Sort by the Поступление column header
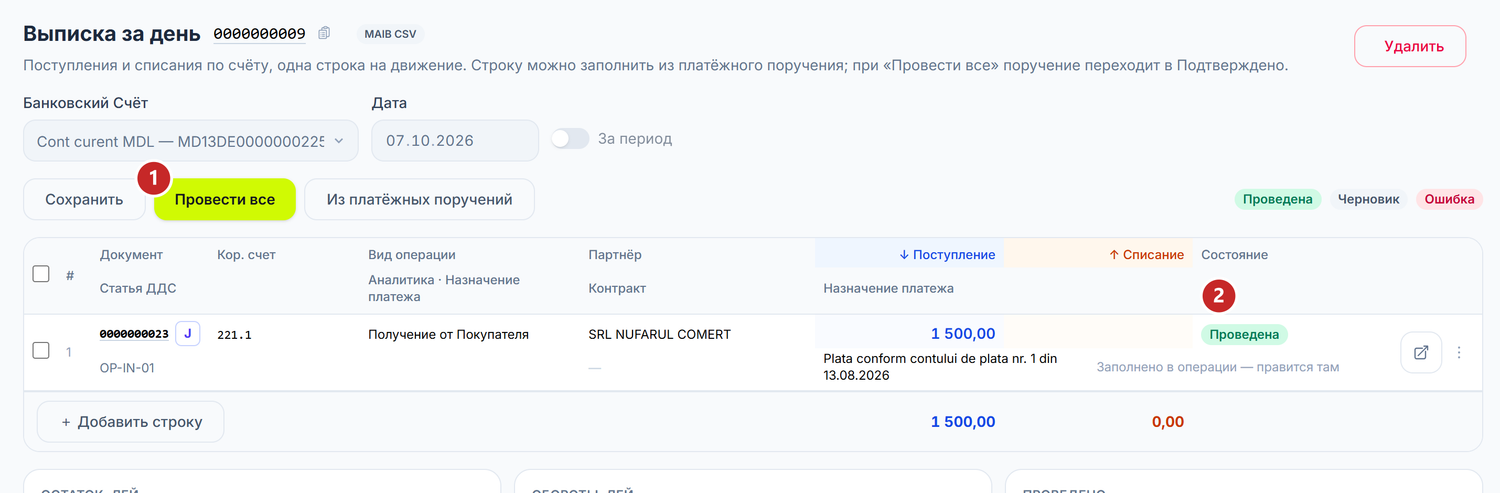This screenshot has width=1500, height=493. tap(947, 254)
